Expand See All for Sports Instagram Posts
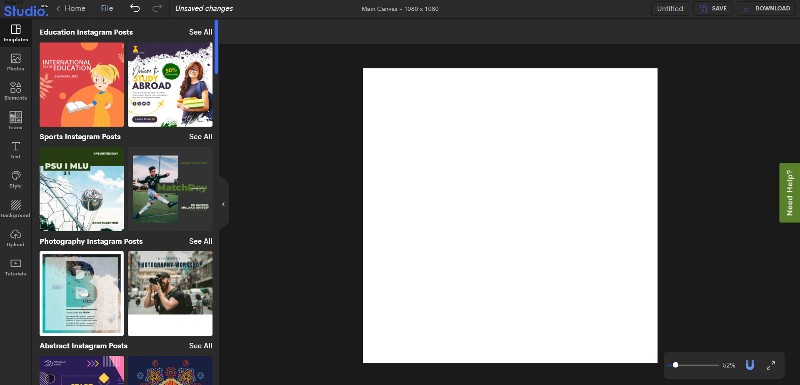800x385 pixels. click(201, 137)
